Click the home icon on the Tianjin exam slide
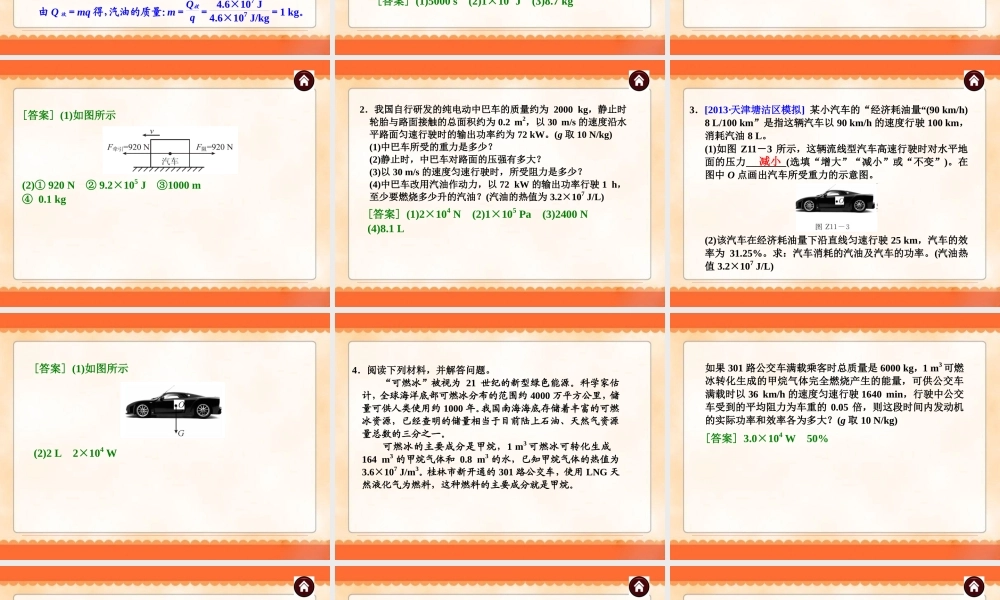This screenshot has width=1000, height=600. pyautogui.click(x=972, y=80)
